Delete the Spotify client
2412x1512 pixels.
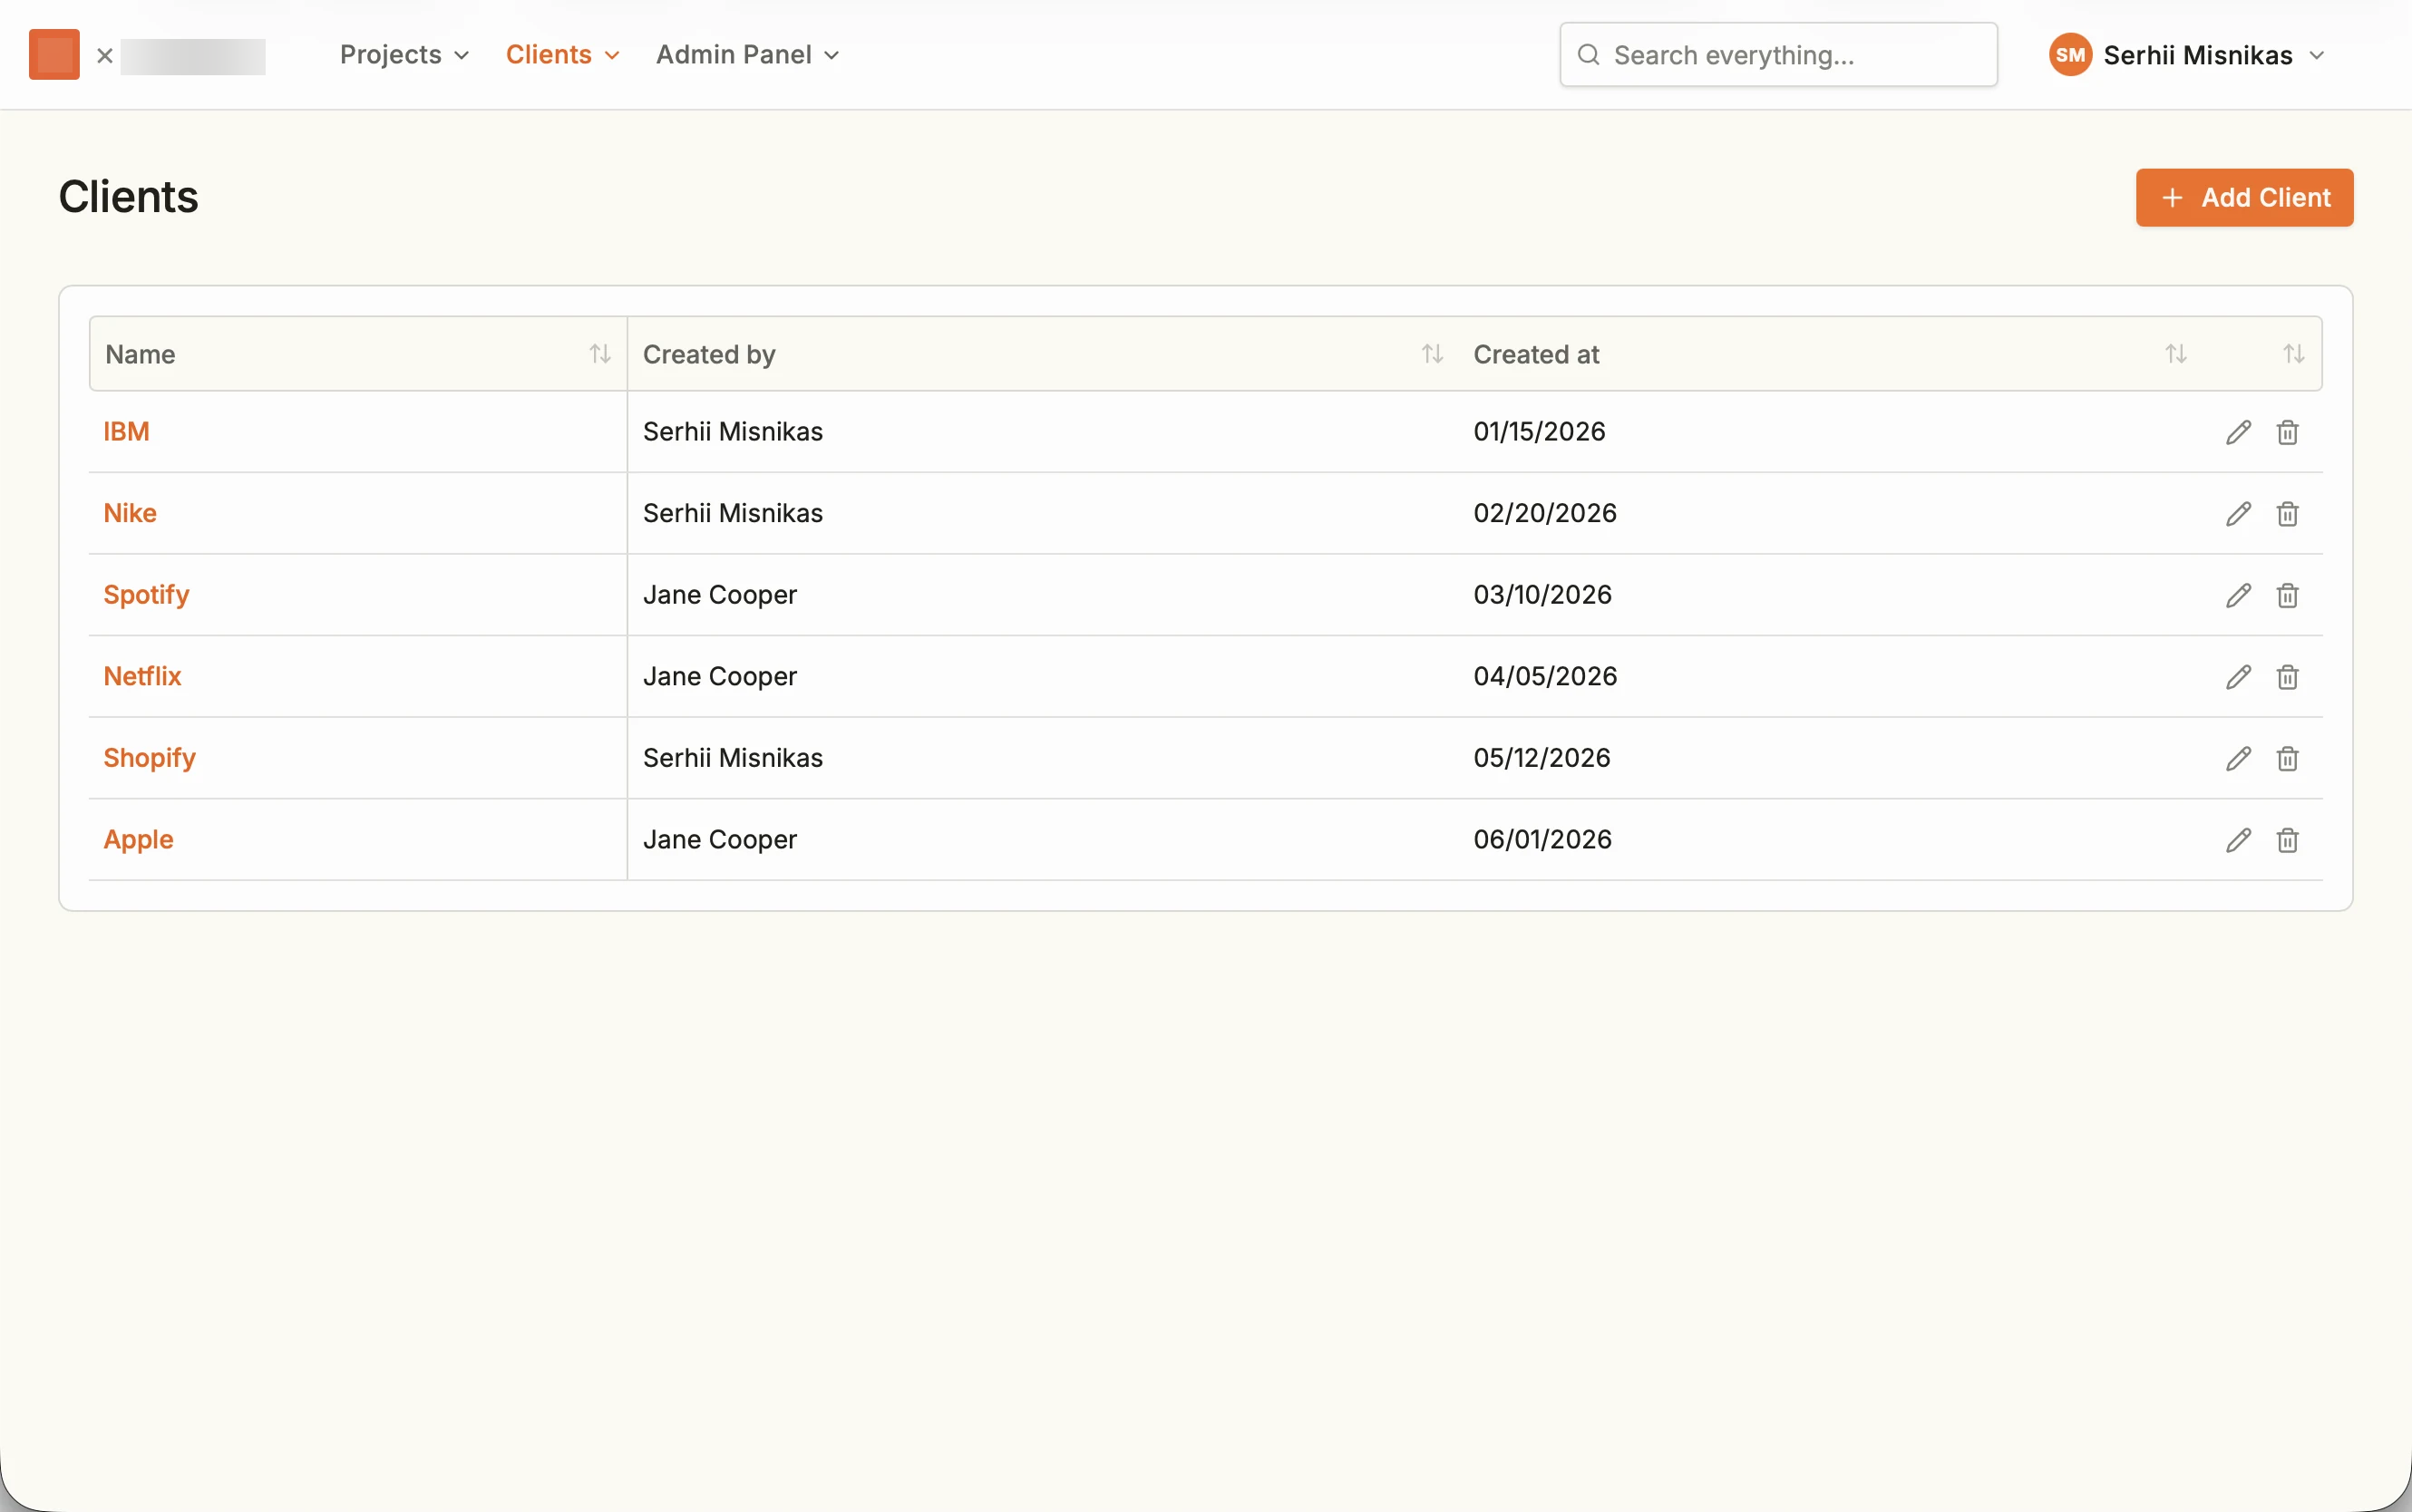2287,596
